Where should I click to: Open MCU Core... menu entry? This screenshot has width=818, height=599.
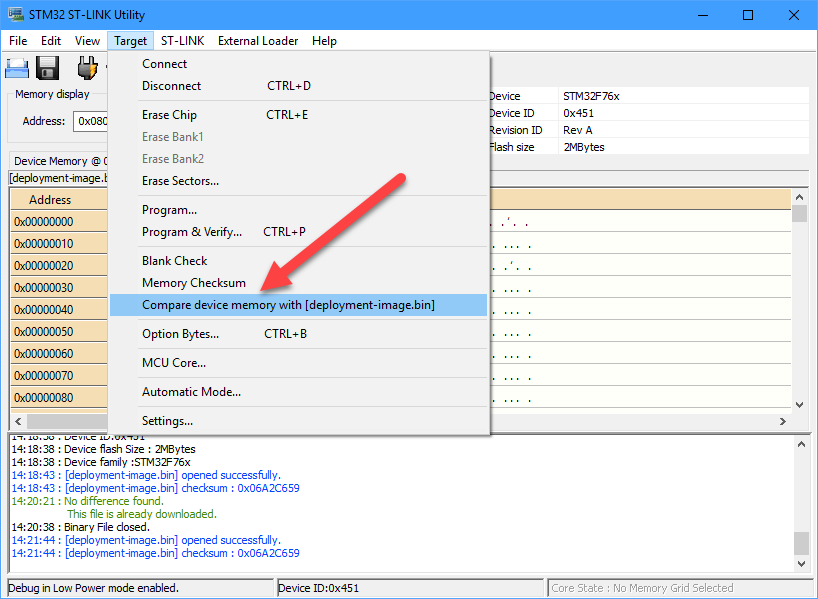coord(298,363)
